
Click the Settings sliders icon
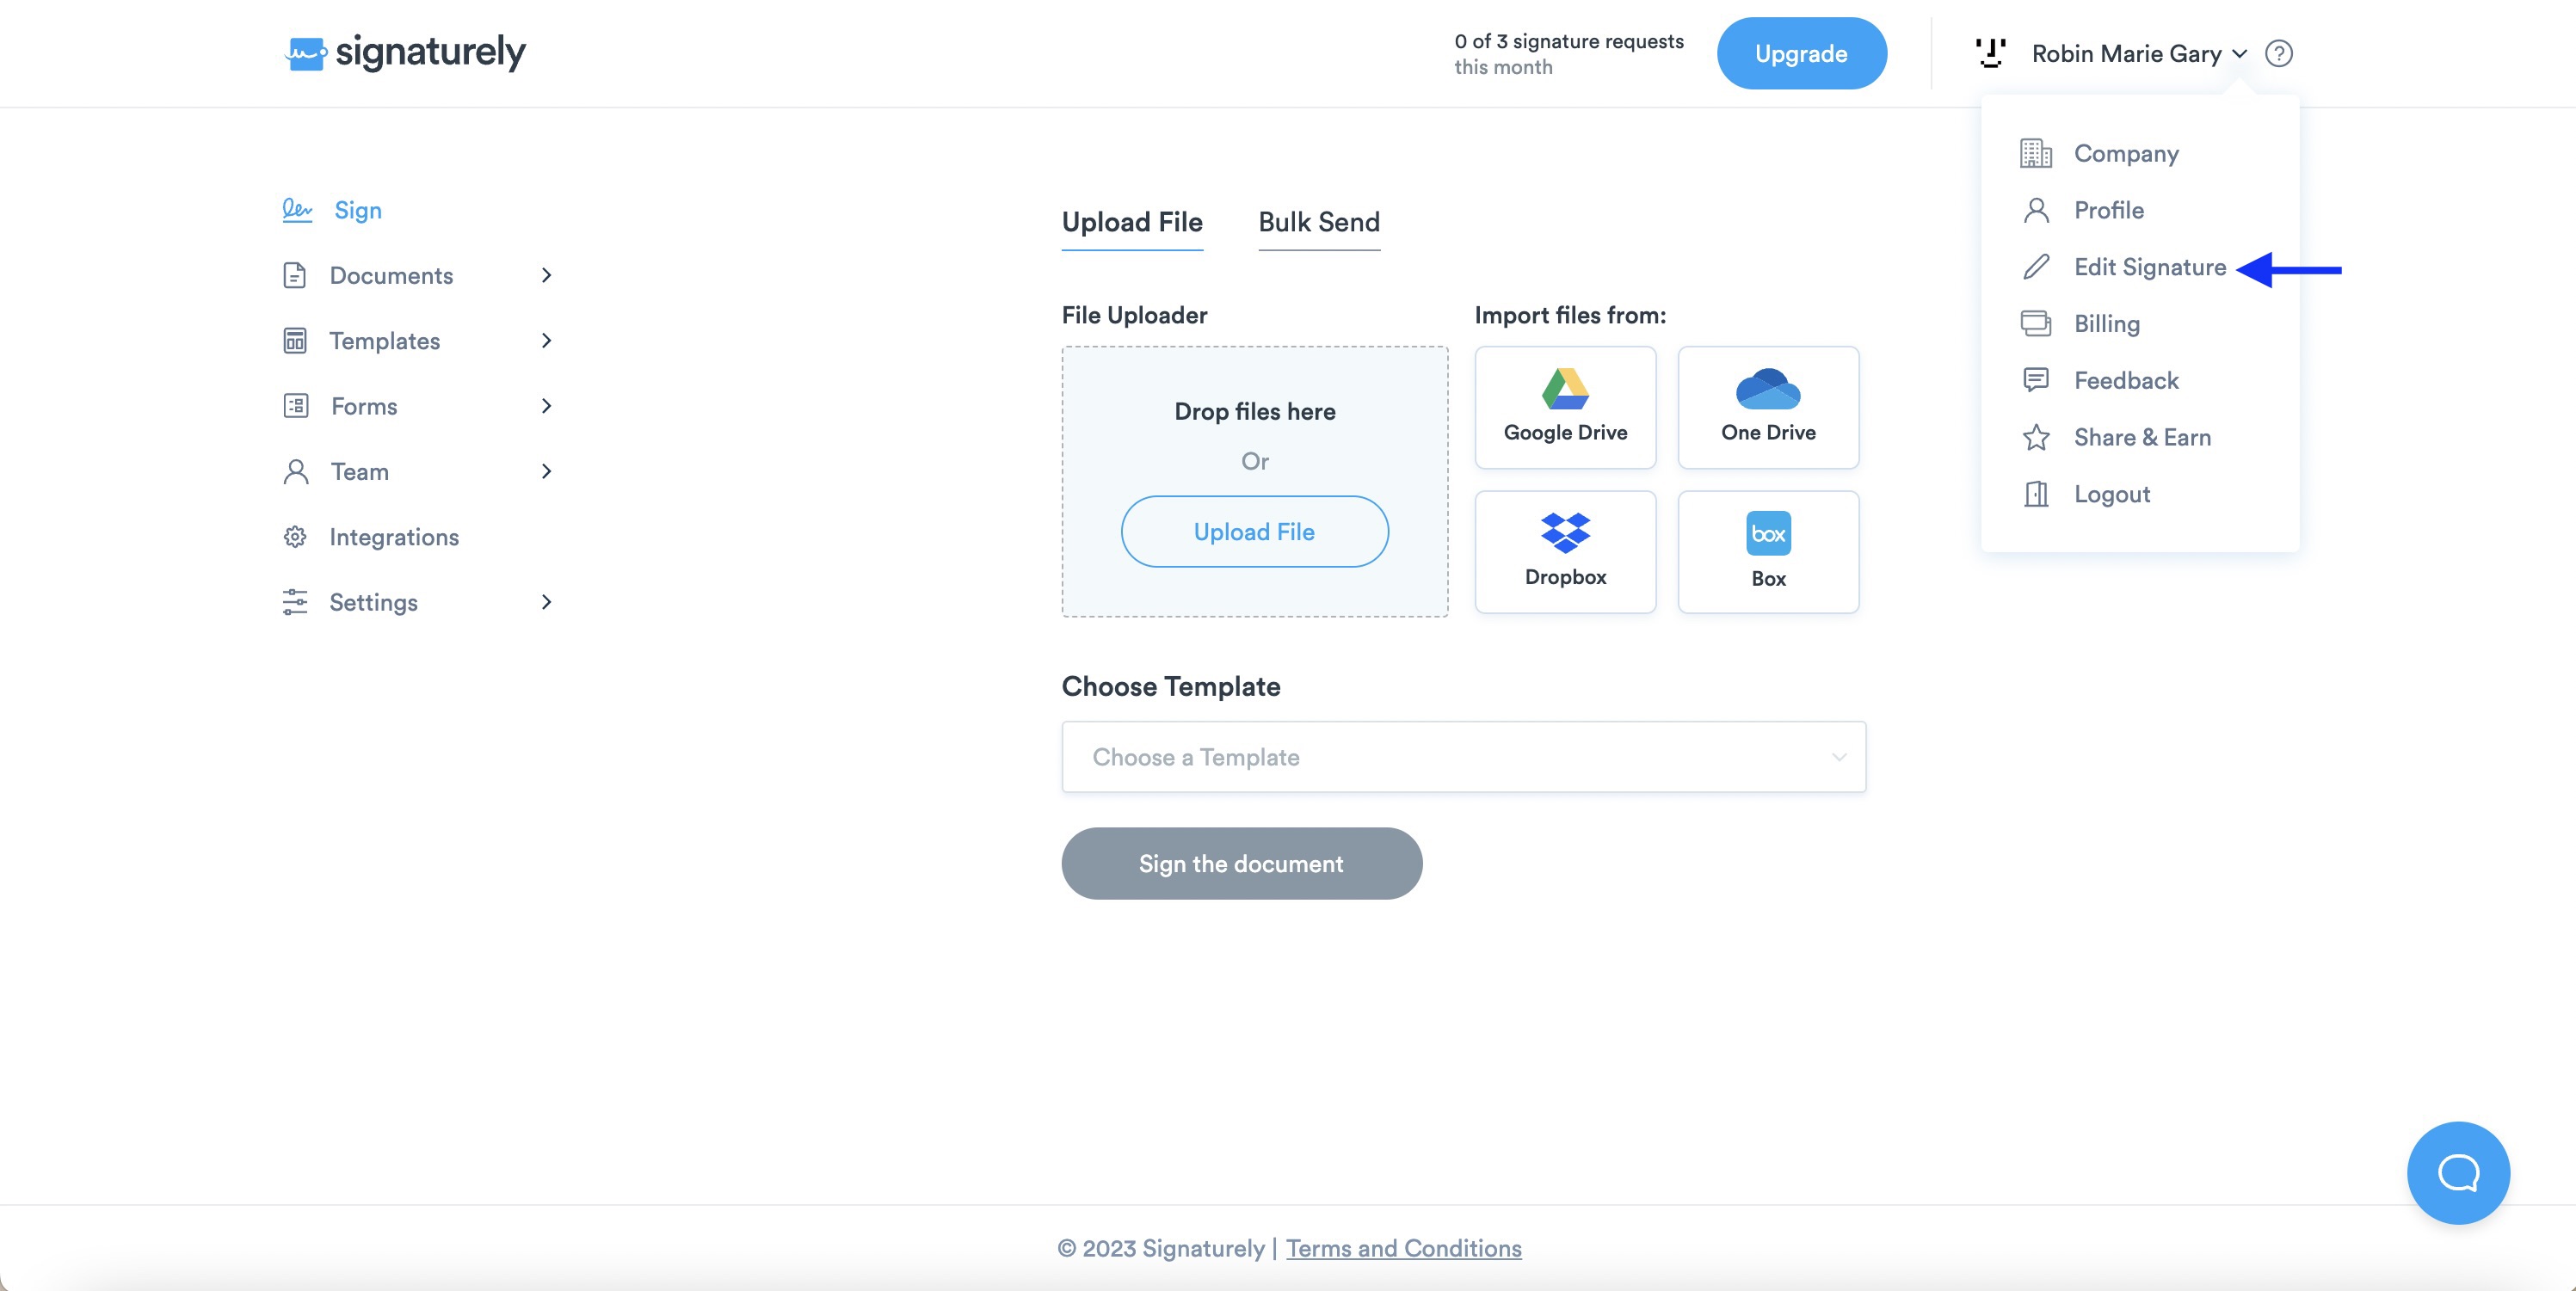294,602
